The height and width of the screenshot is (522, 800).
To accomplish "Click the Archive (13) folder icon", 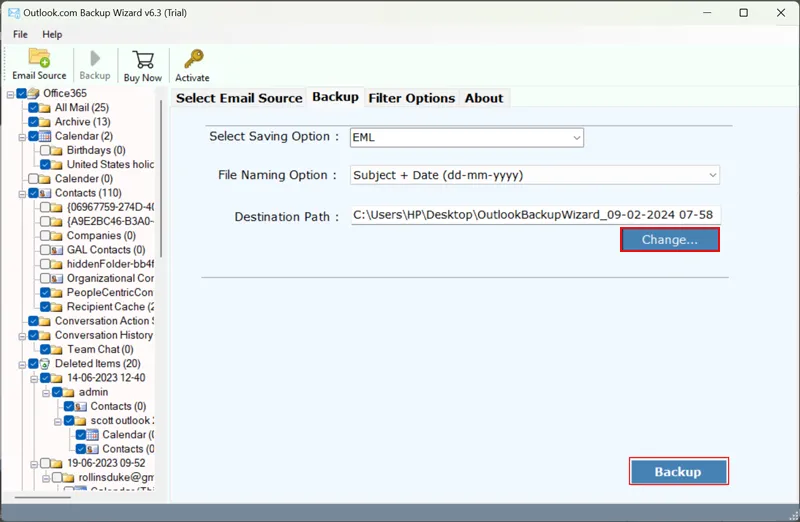I will pyautogui.click(x=45, y=122).
